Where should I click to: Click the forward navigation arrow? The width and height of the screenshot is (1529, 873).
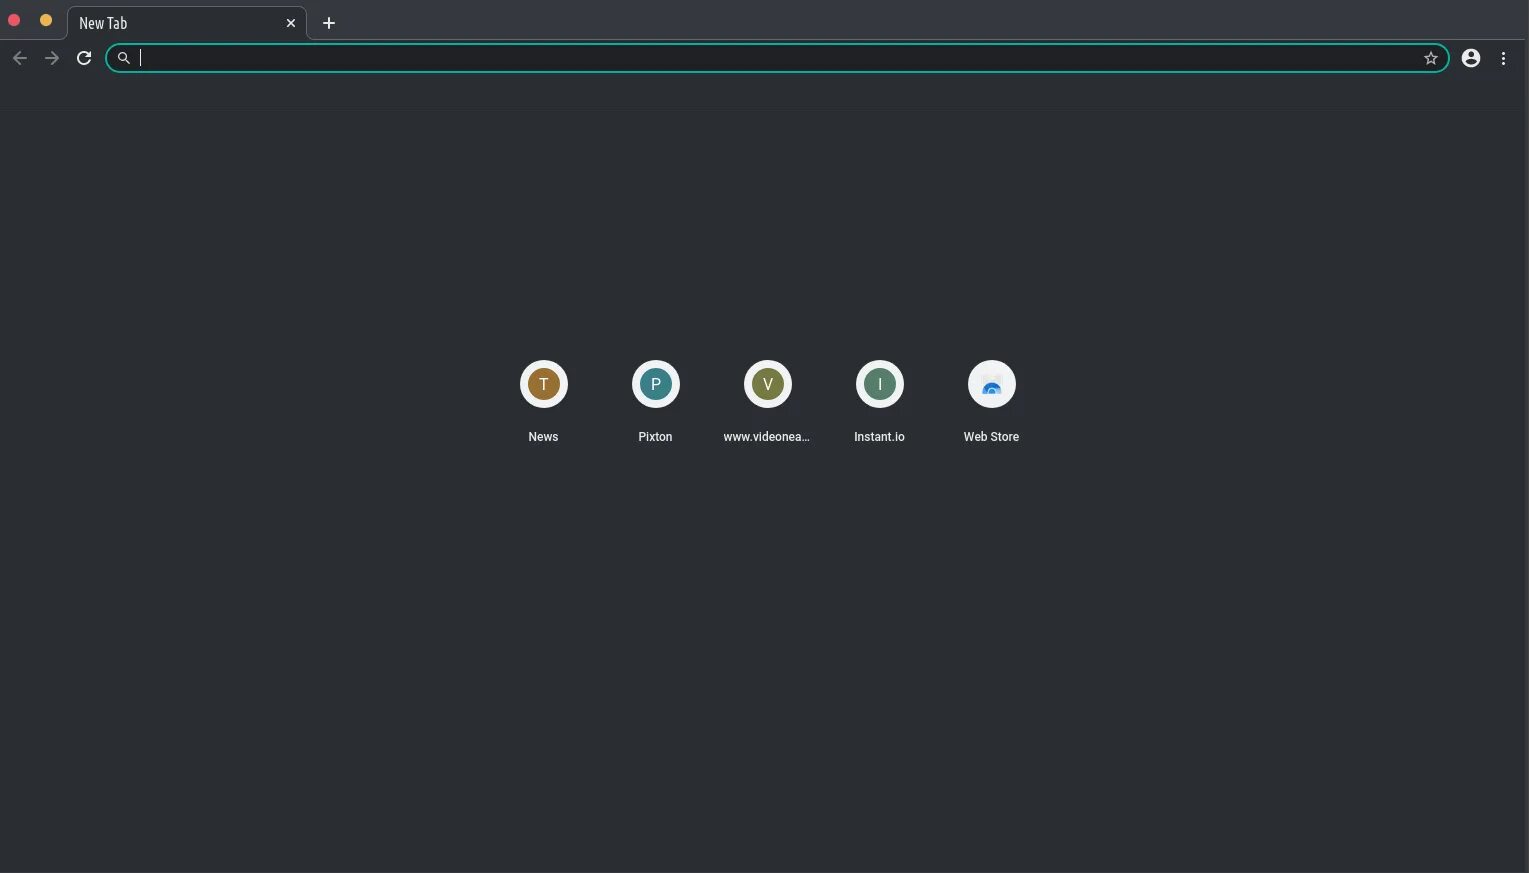point(52,58)
